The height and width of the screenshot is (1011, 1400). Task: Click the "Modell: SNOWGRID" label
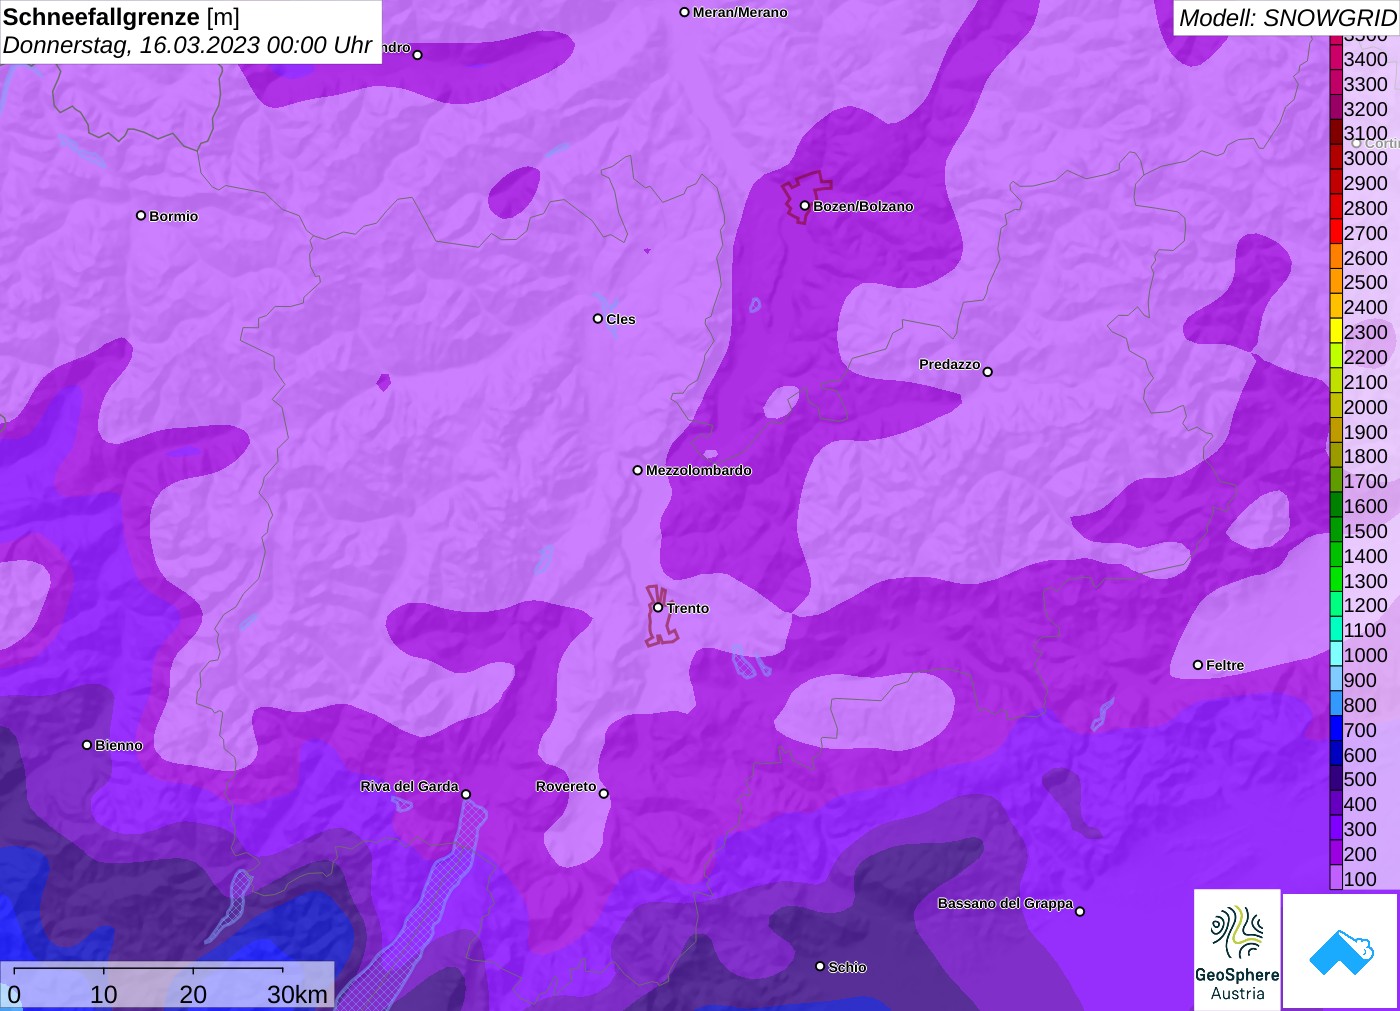1287,18
